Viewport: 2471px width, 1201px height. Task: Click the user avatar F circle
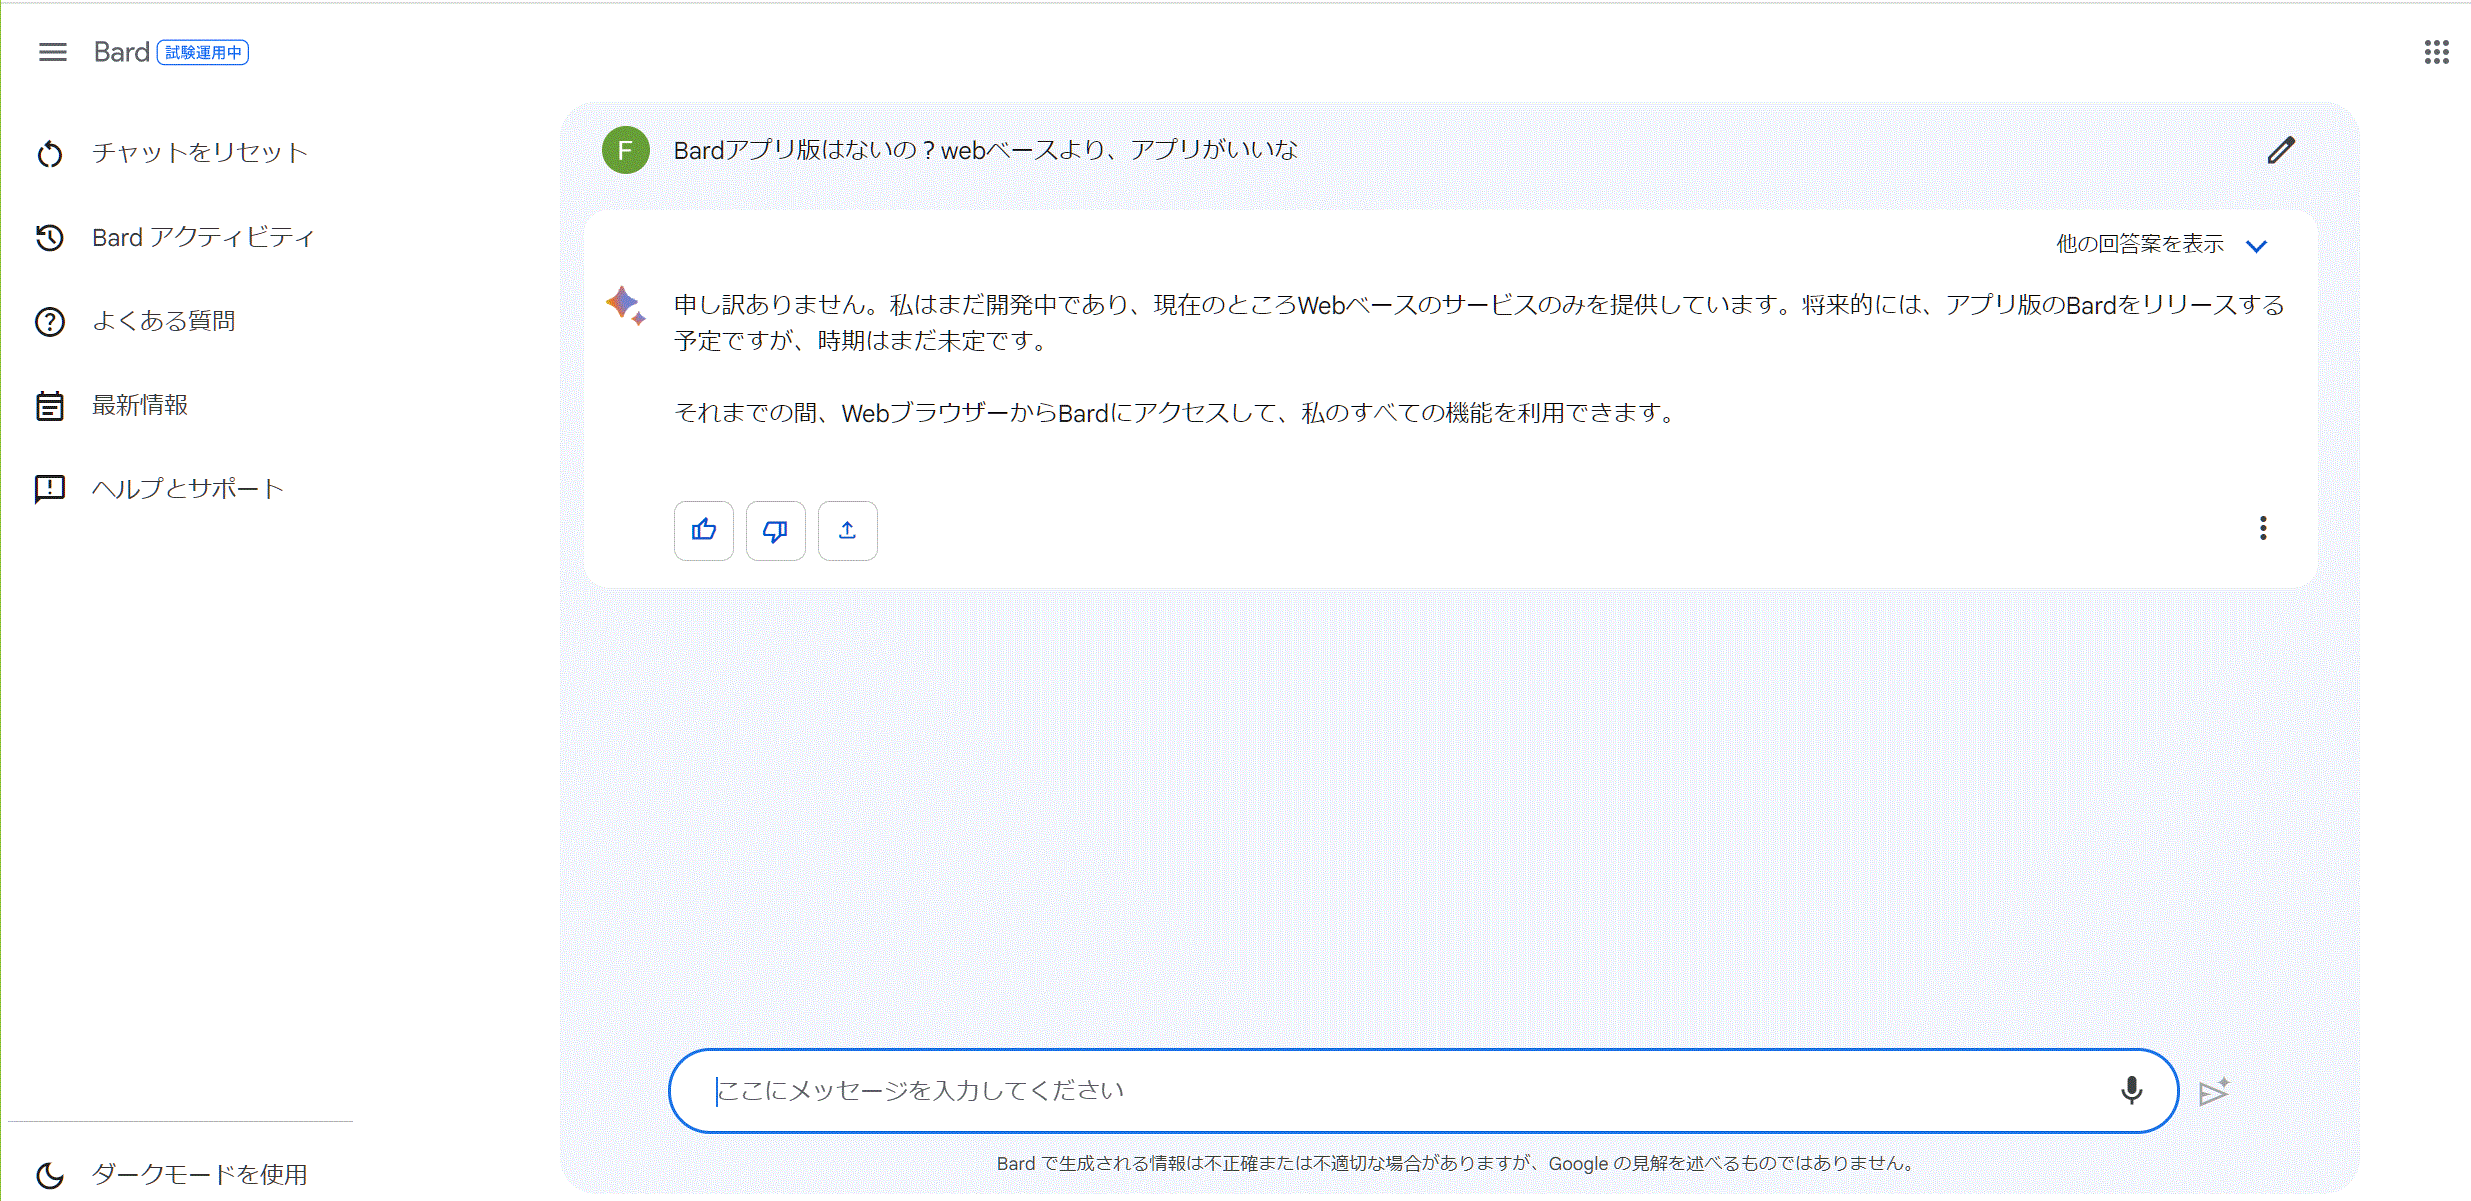pyautogui.click(x=626, y=150)
